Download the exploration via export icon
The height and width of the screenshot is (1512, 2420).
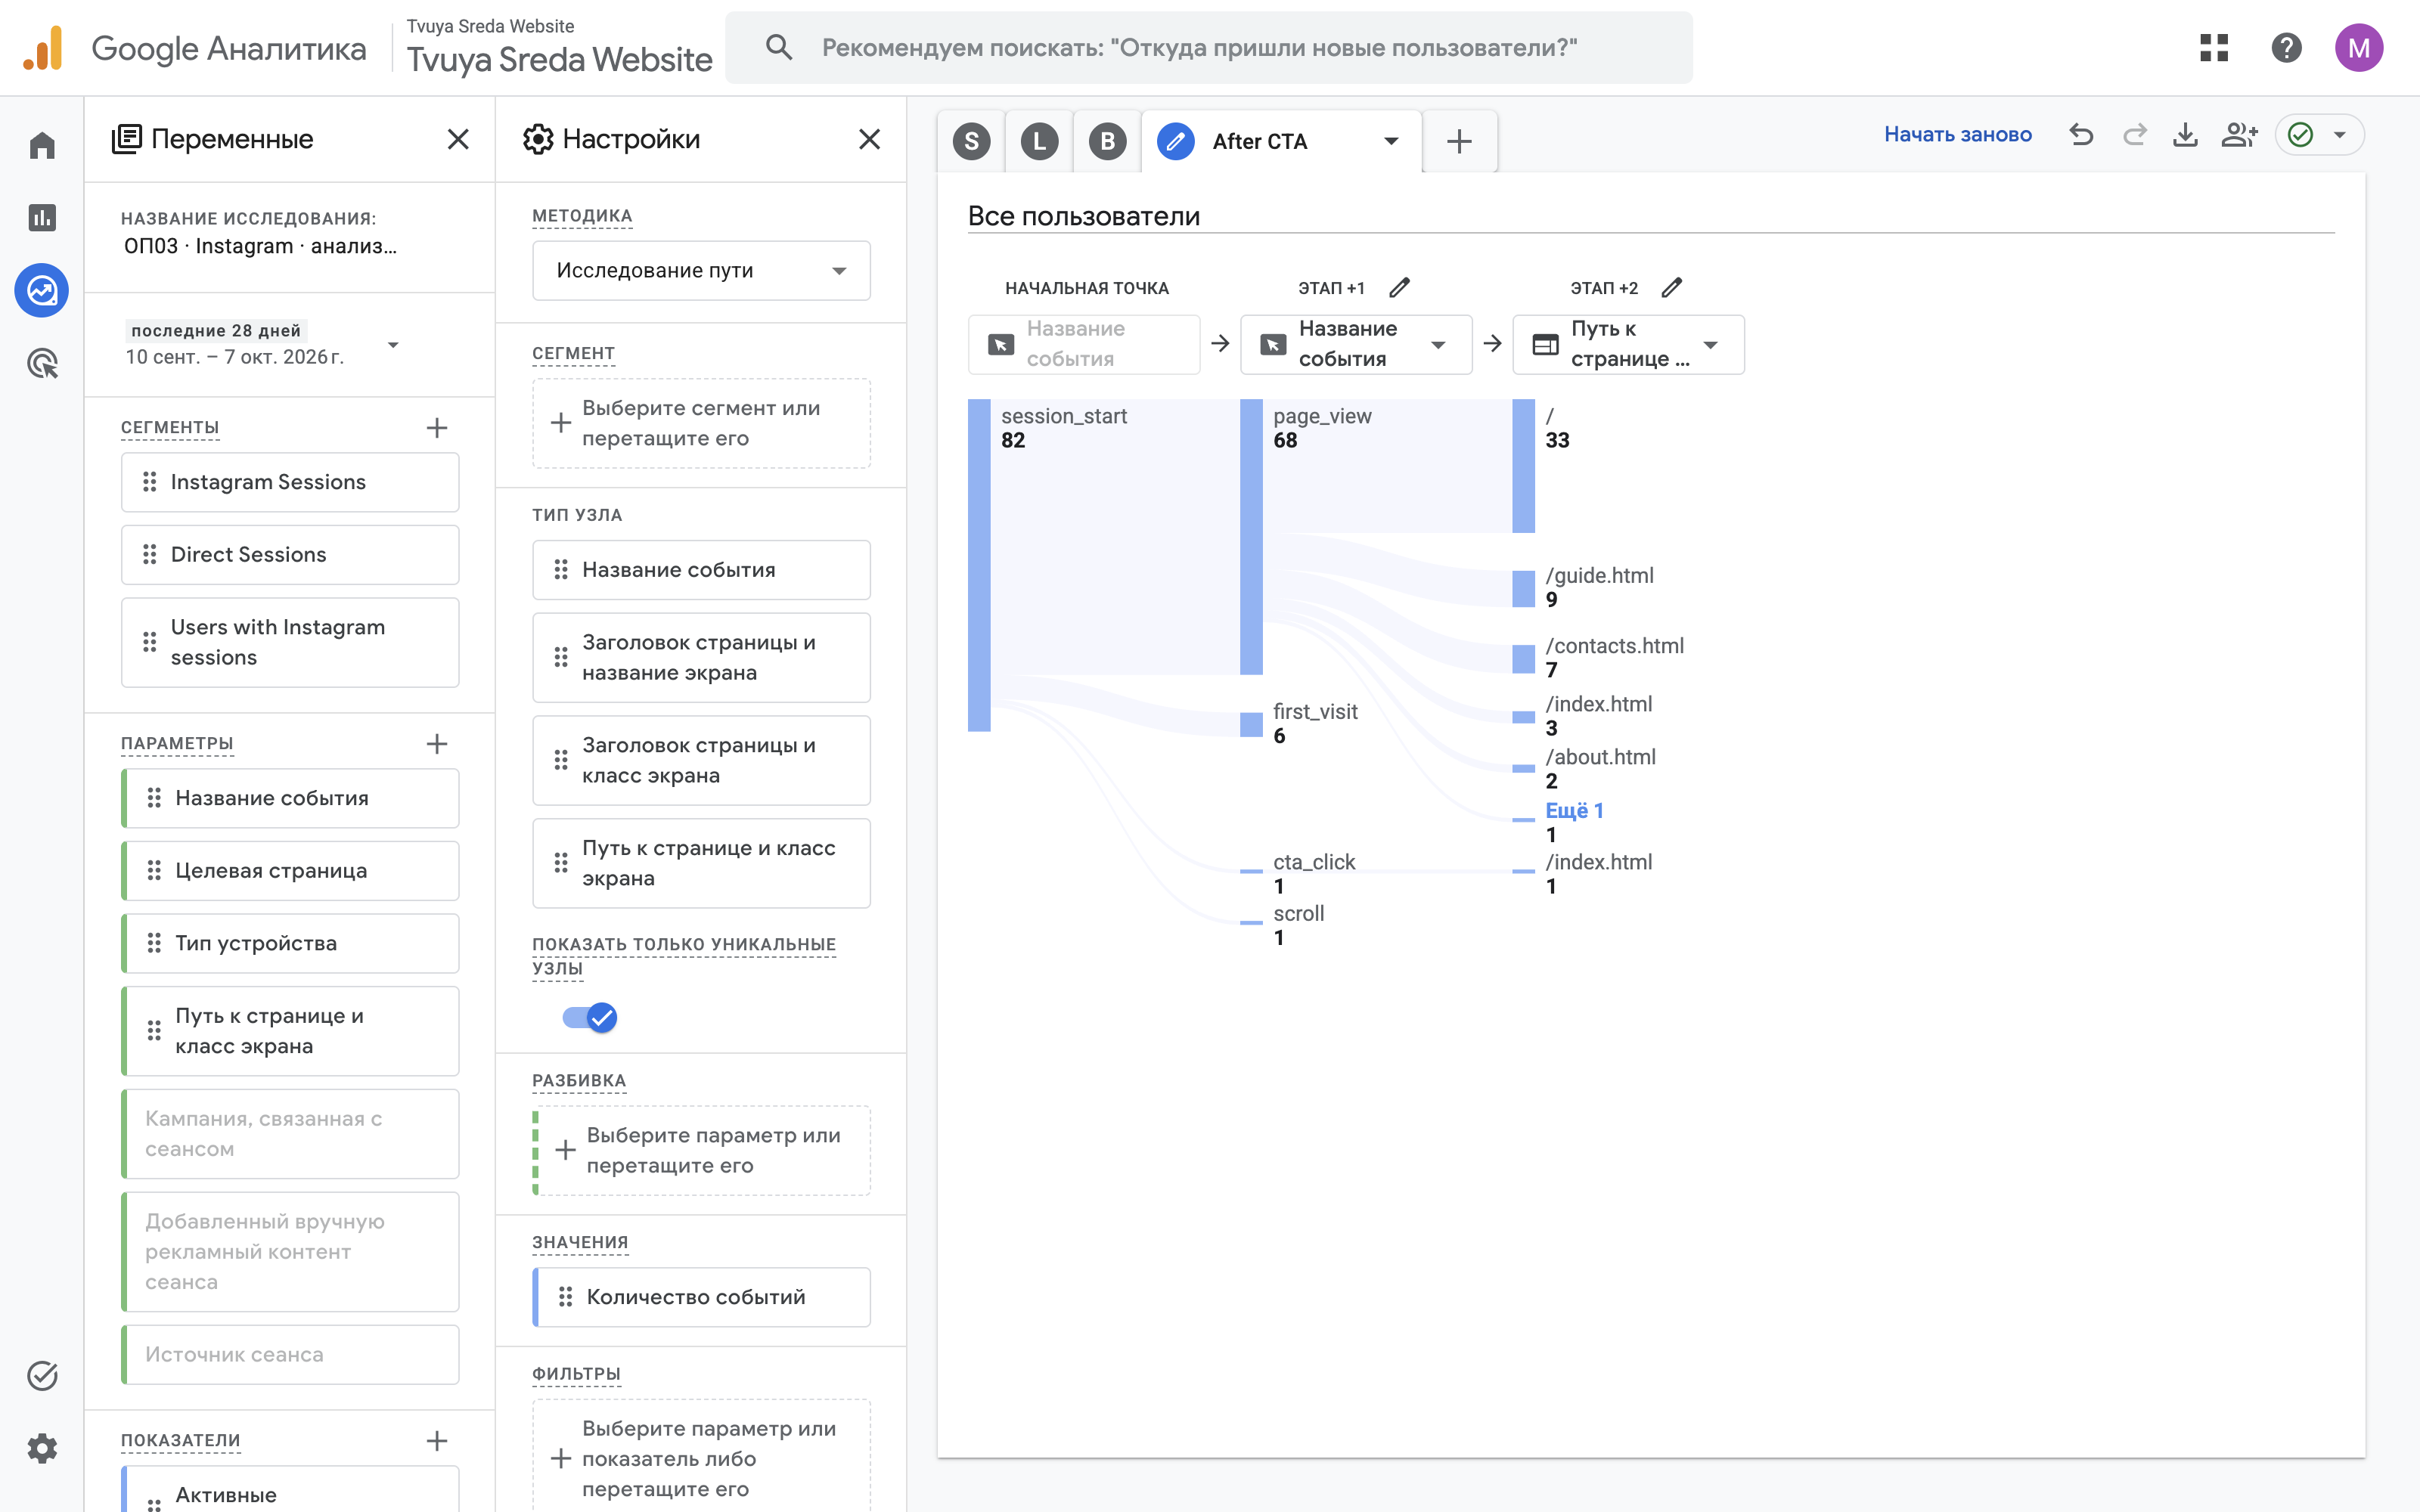tap(2185, 135)
